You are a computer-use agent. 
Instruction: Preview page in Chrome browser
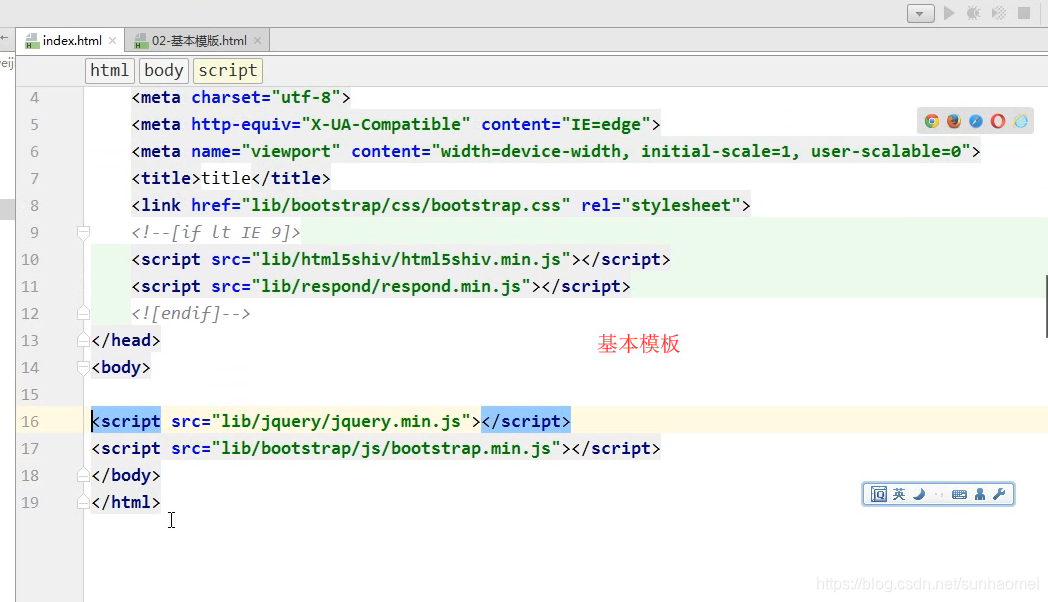(932, 121)
